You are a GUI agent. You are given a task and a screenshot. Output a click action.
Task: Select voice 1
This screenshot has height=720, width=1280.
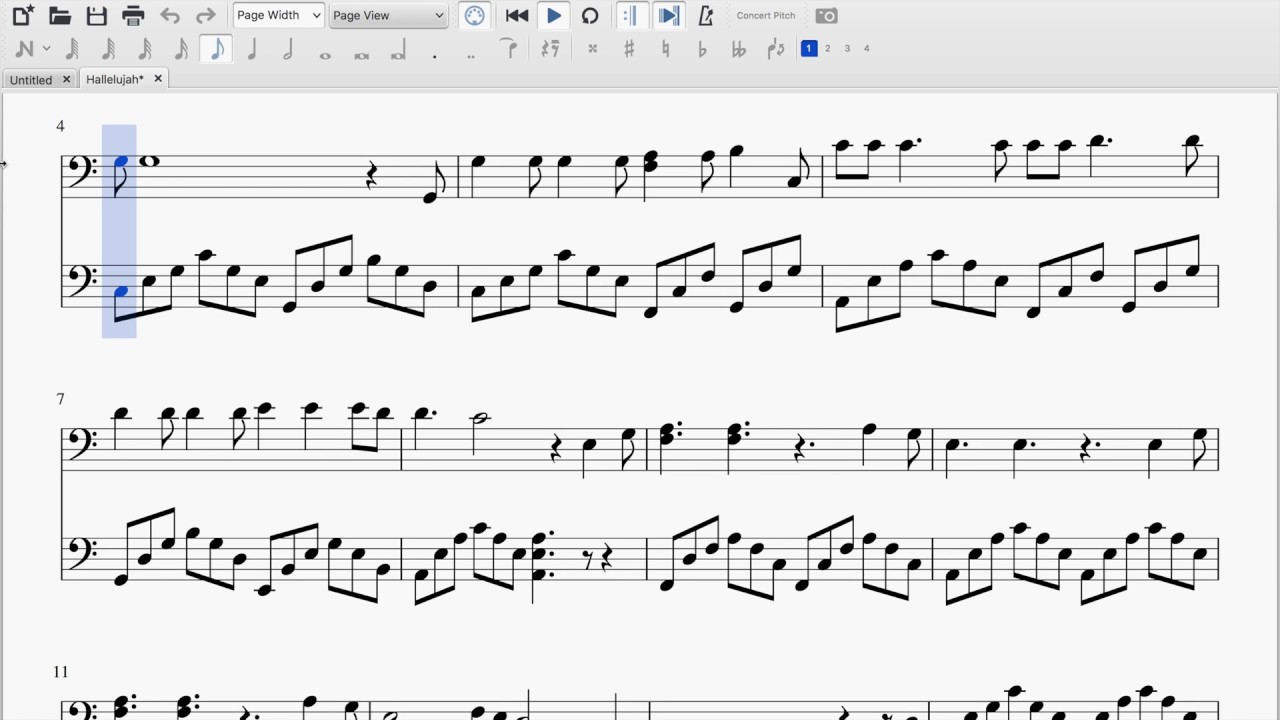(x=809, y=48)
